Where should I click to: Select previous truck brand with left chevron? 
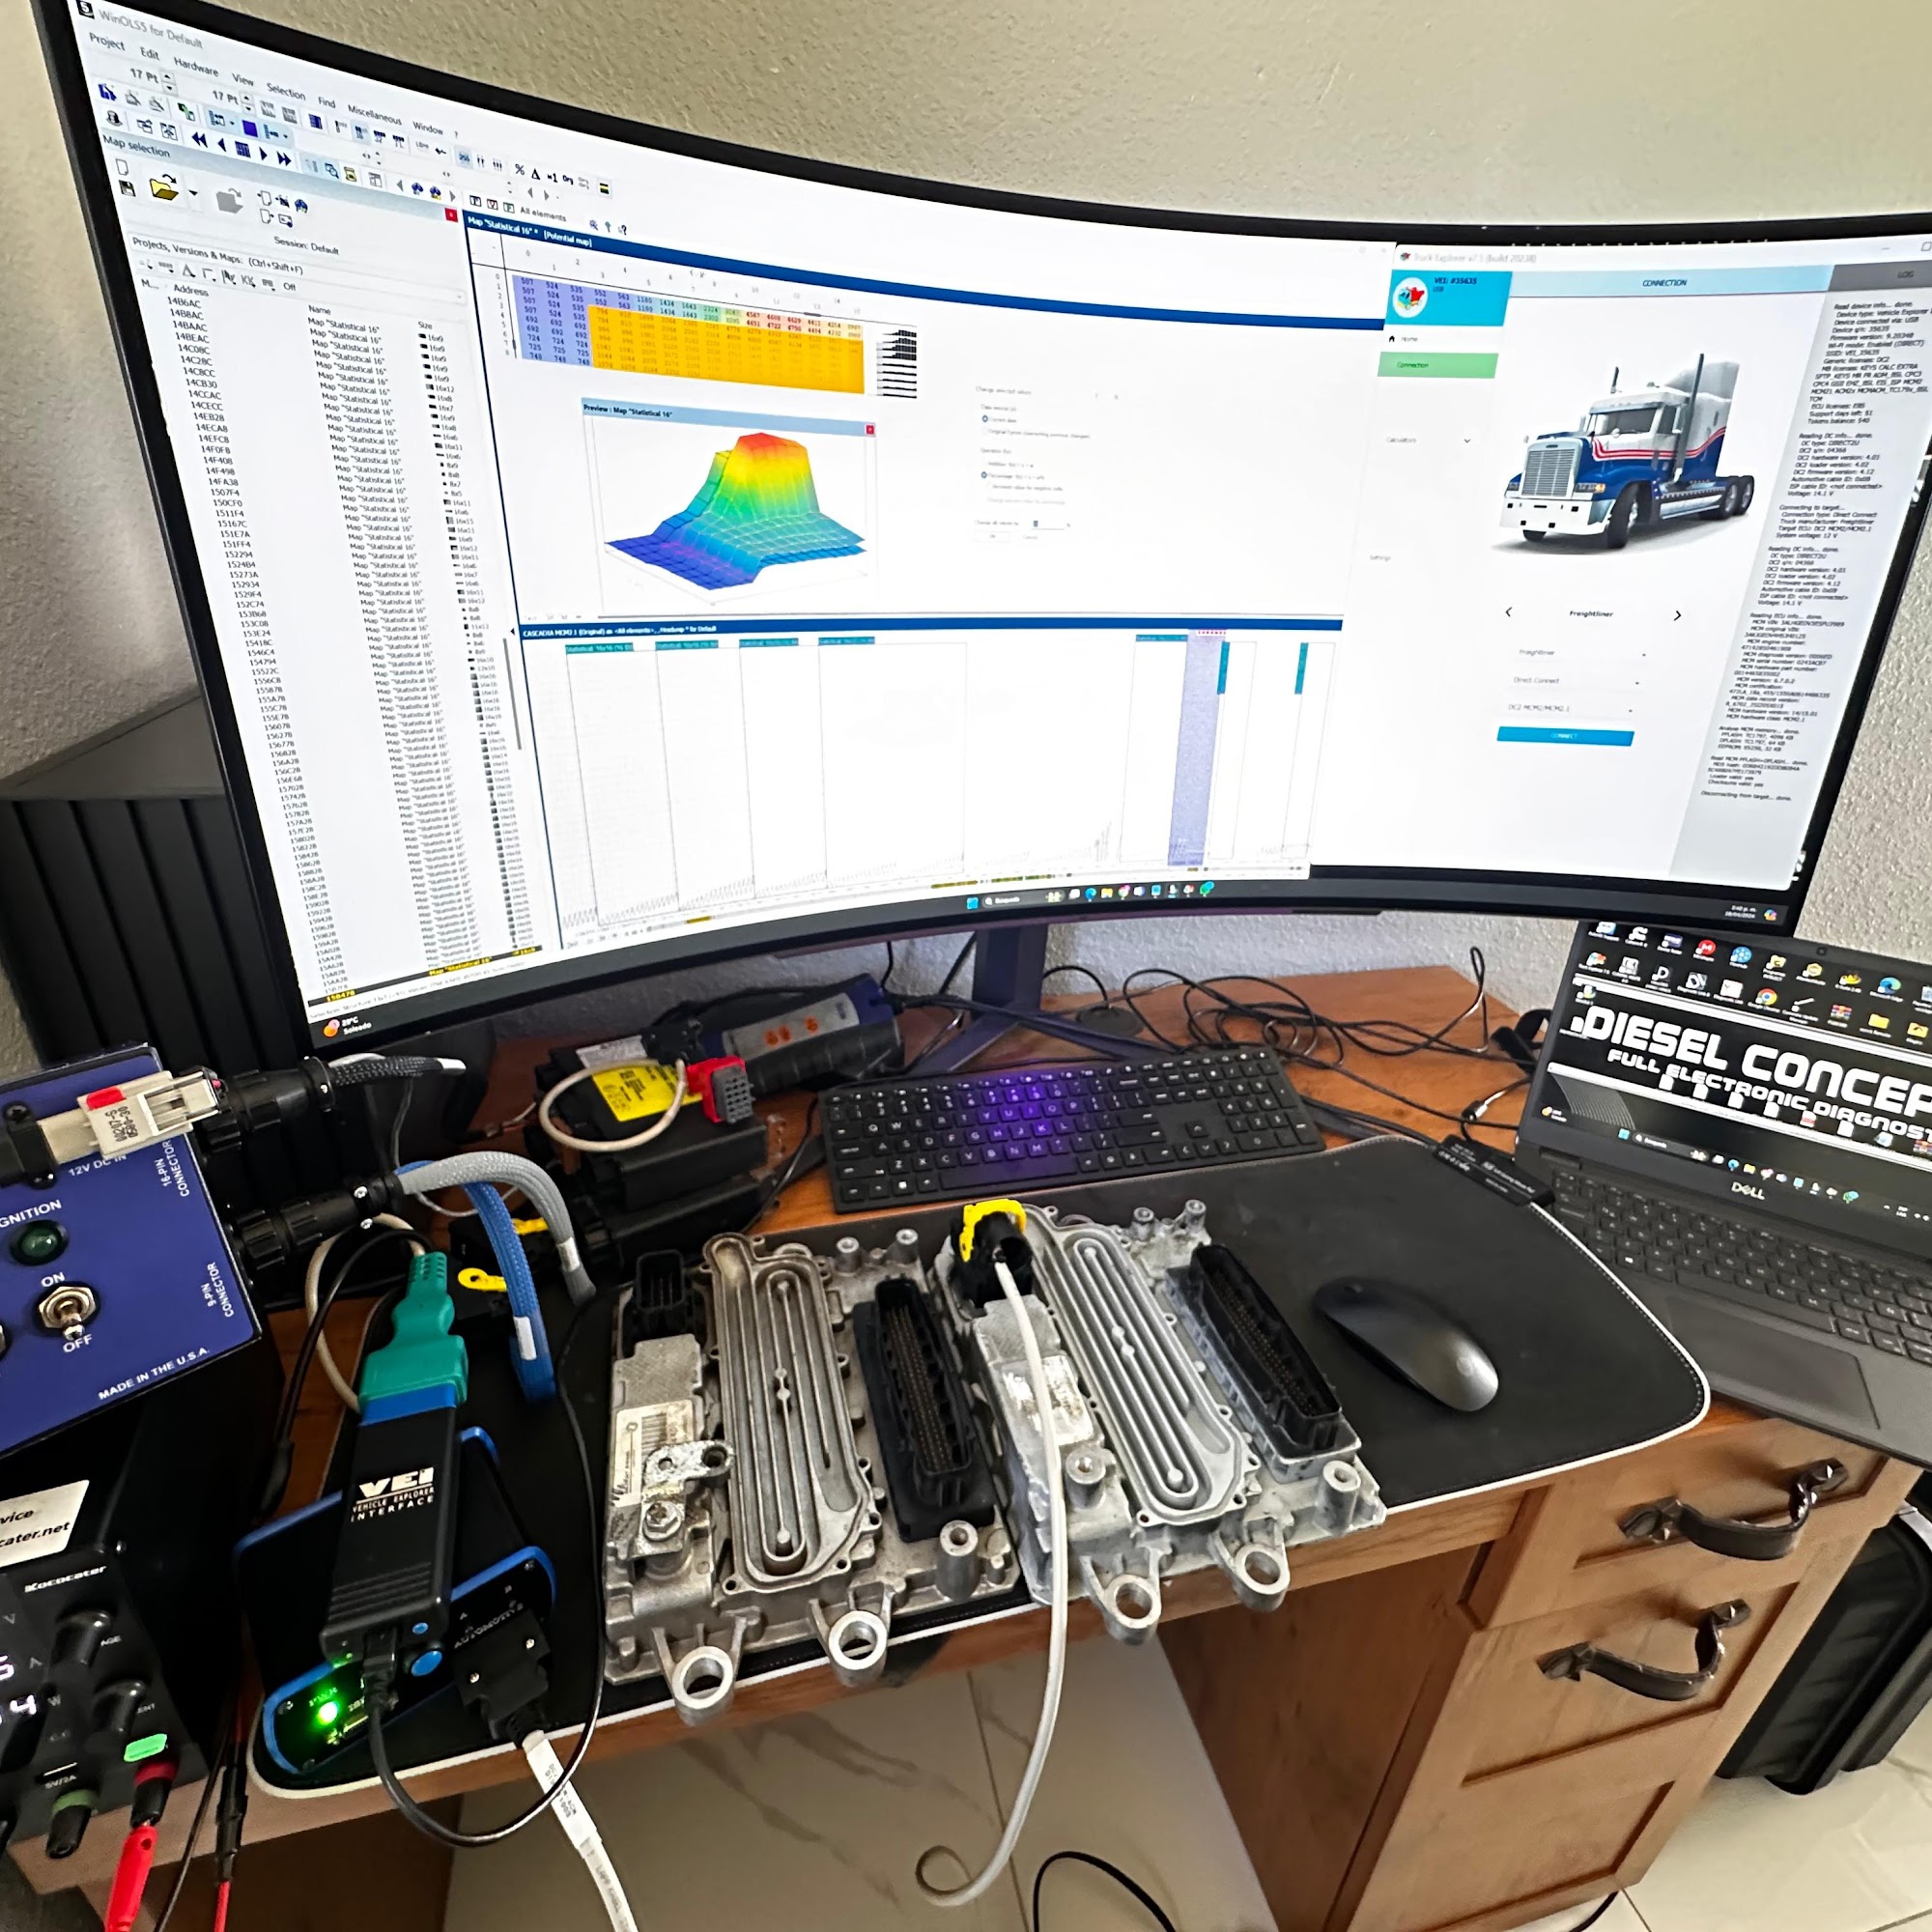(x=1508, y=612)
